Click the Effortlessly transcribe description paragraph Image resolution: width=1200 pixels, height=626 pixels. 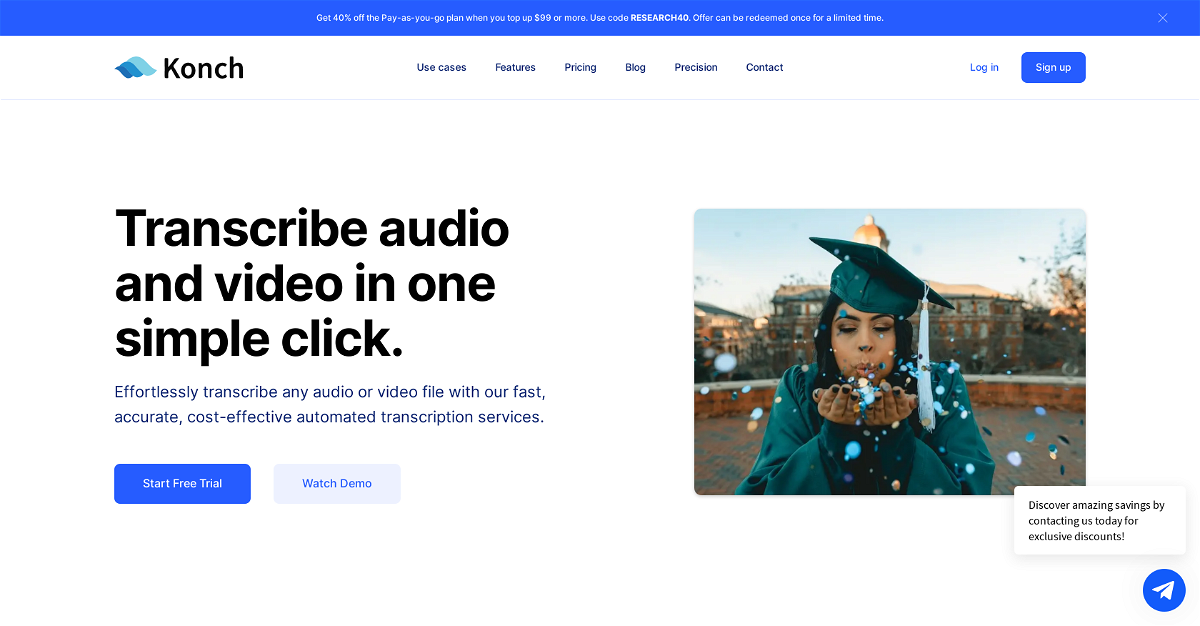[330, 404]
